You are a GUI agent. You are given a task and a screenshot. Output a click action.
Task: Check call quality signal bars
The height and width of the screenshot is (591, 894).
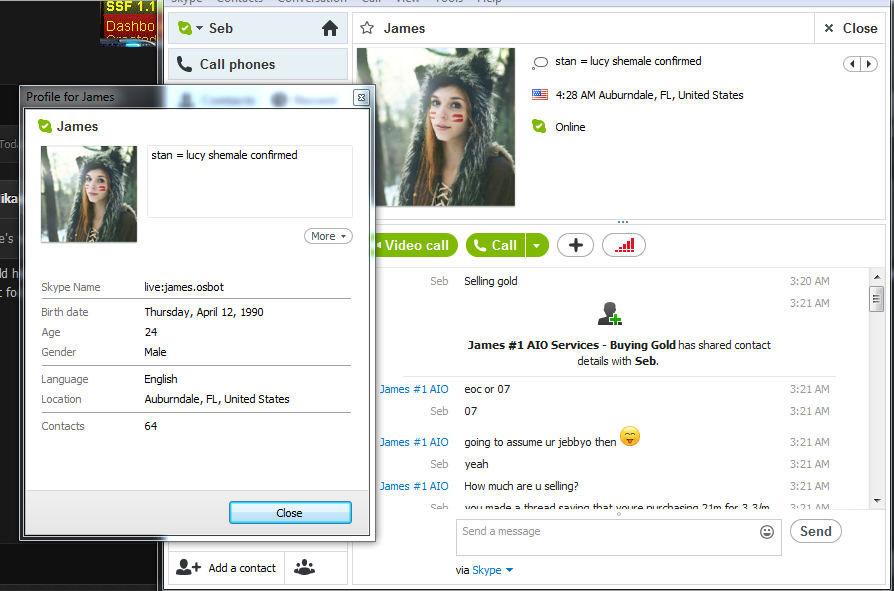[x=624, y=245]
